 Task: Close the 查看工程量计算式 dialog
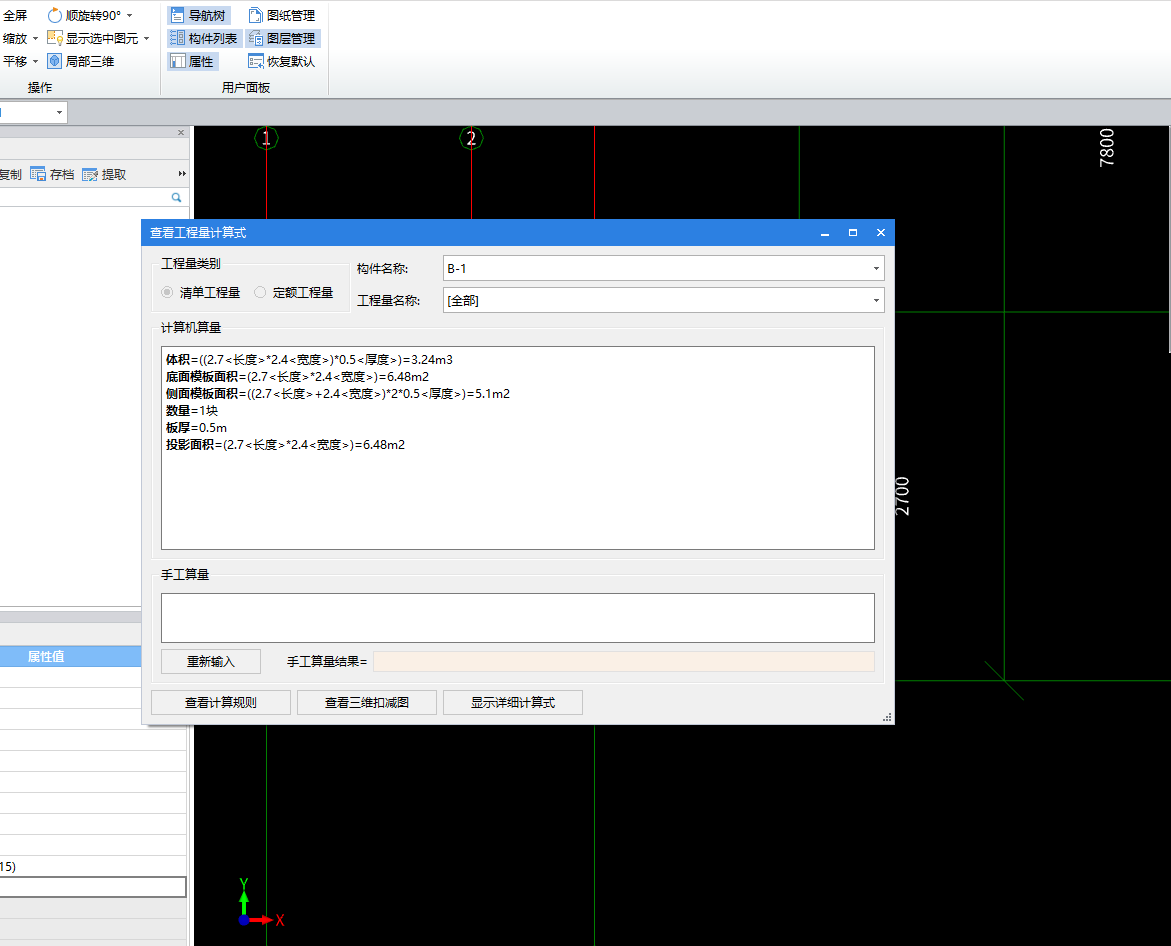pos(880,233)
